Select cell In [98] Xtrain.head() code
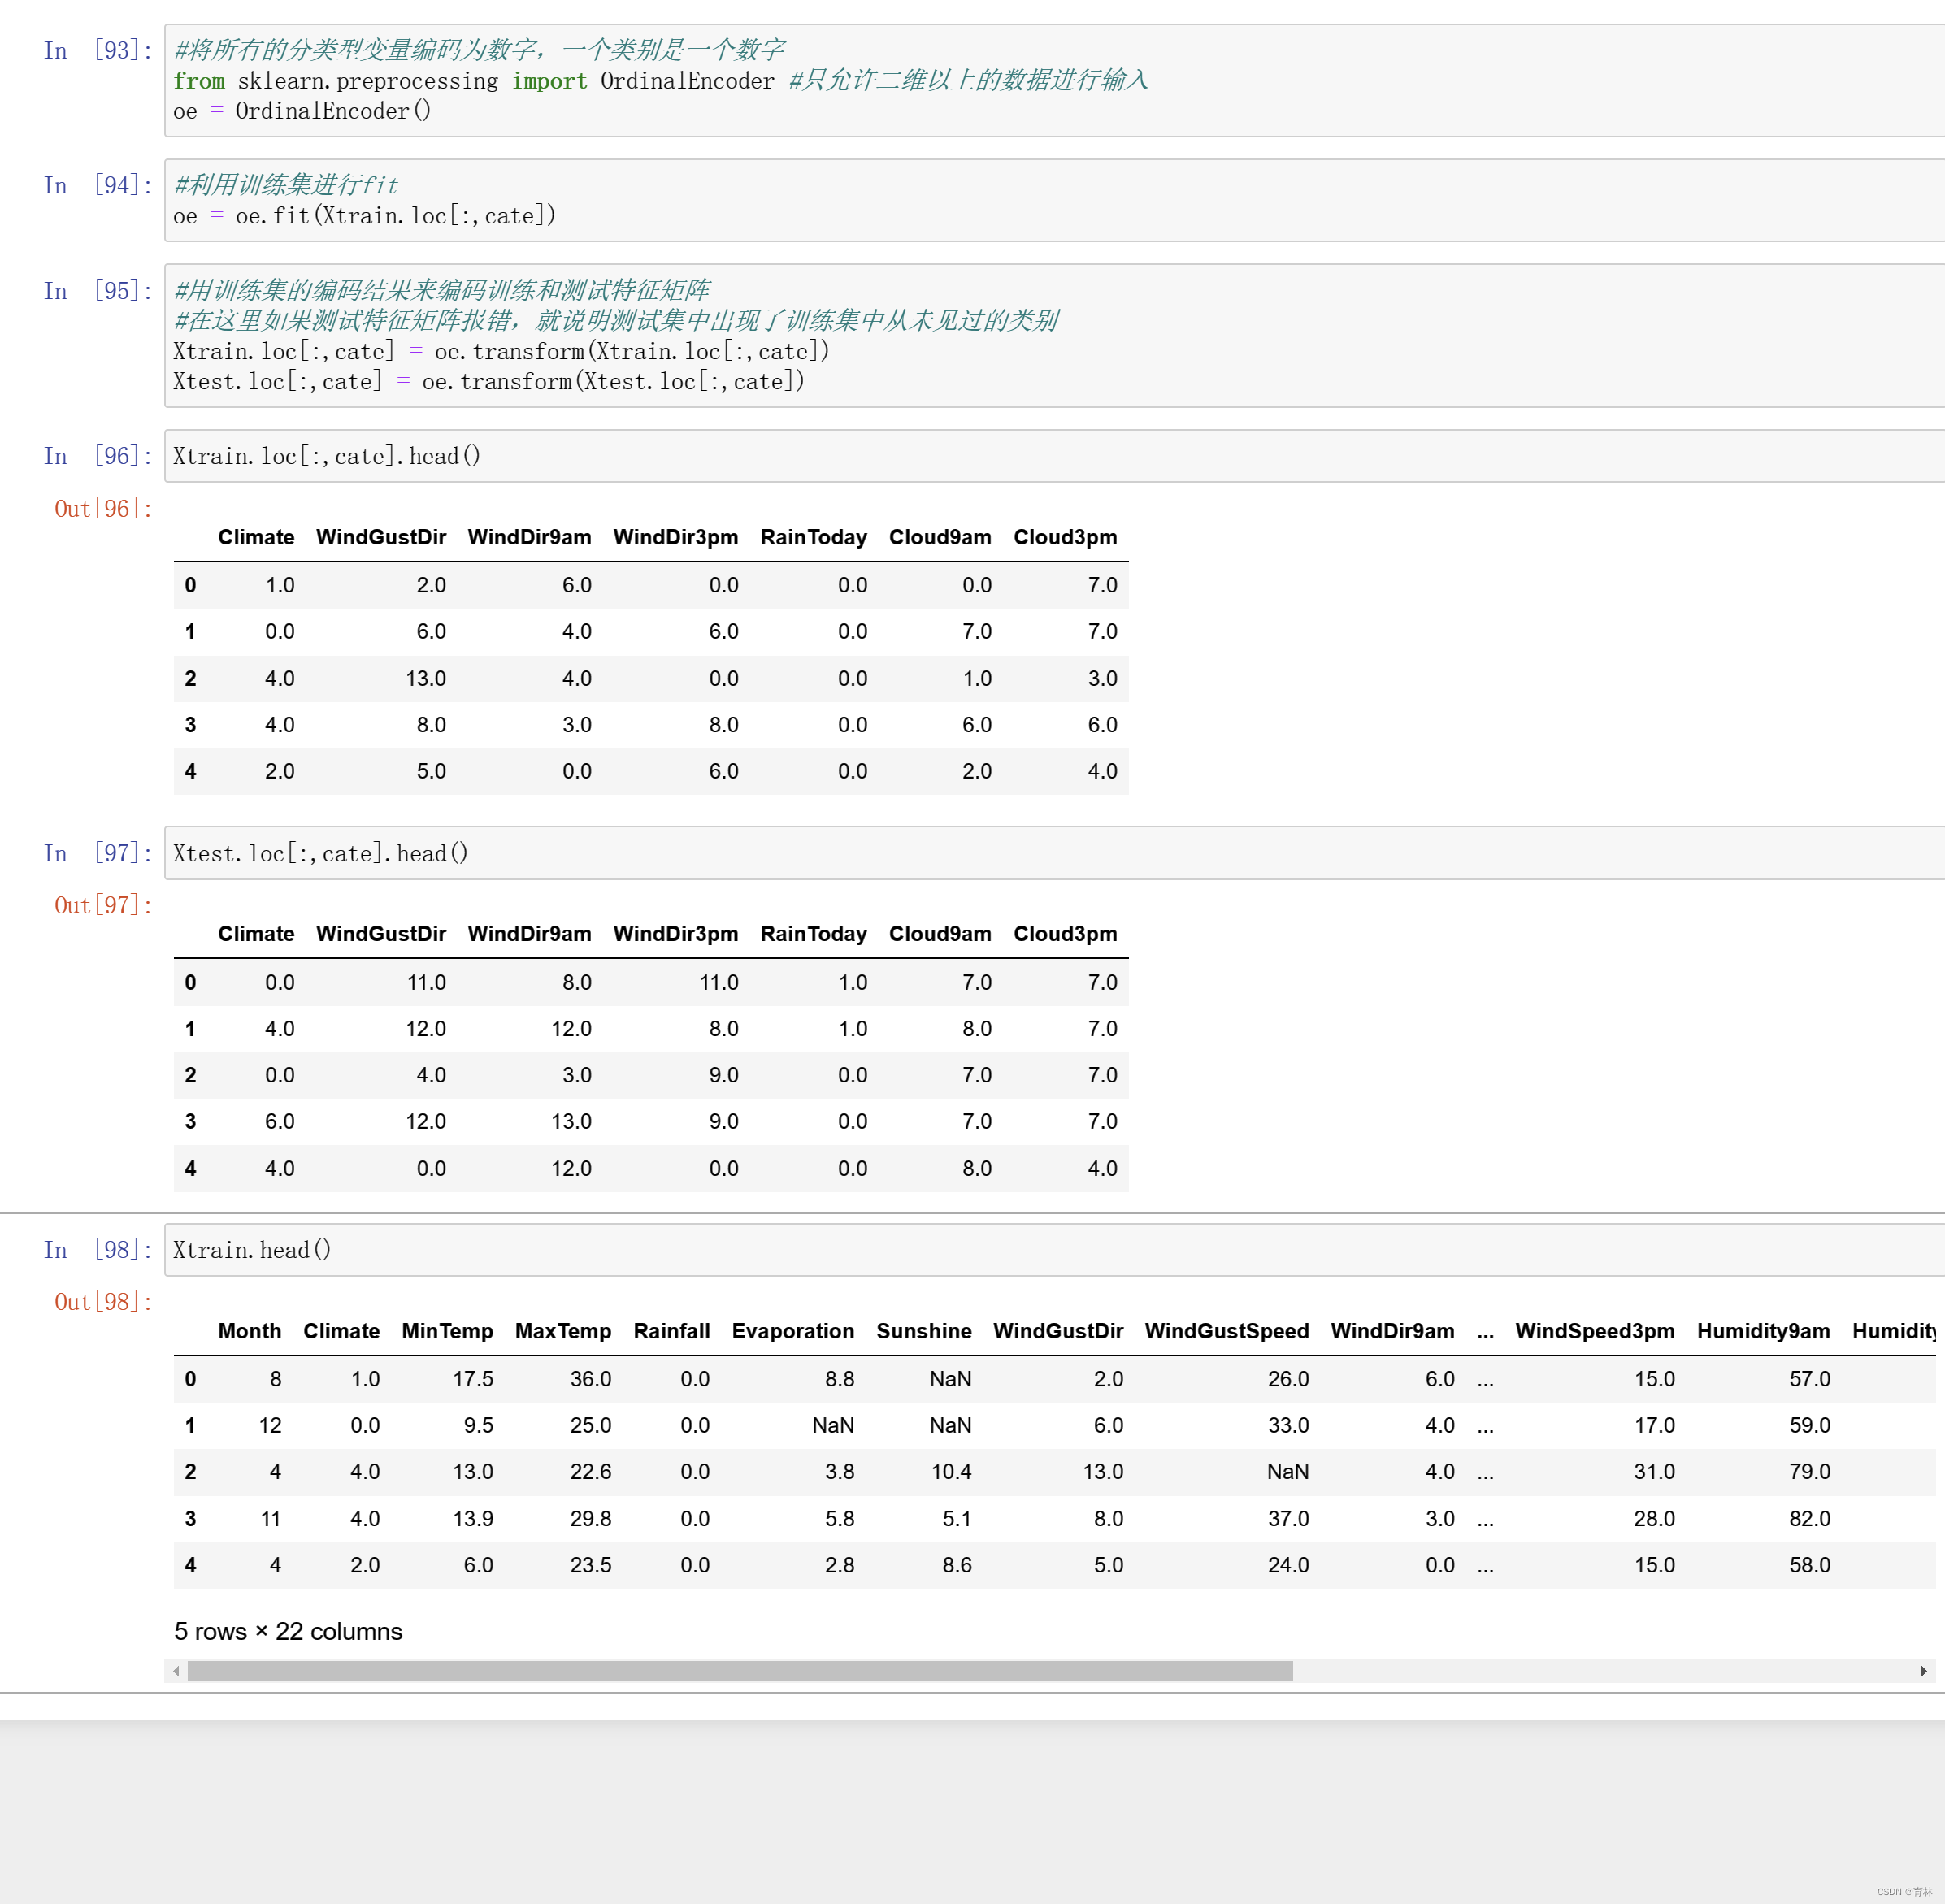This screenshot has height=1904, width=1945. 1054,1250
